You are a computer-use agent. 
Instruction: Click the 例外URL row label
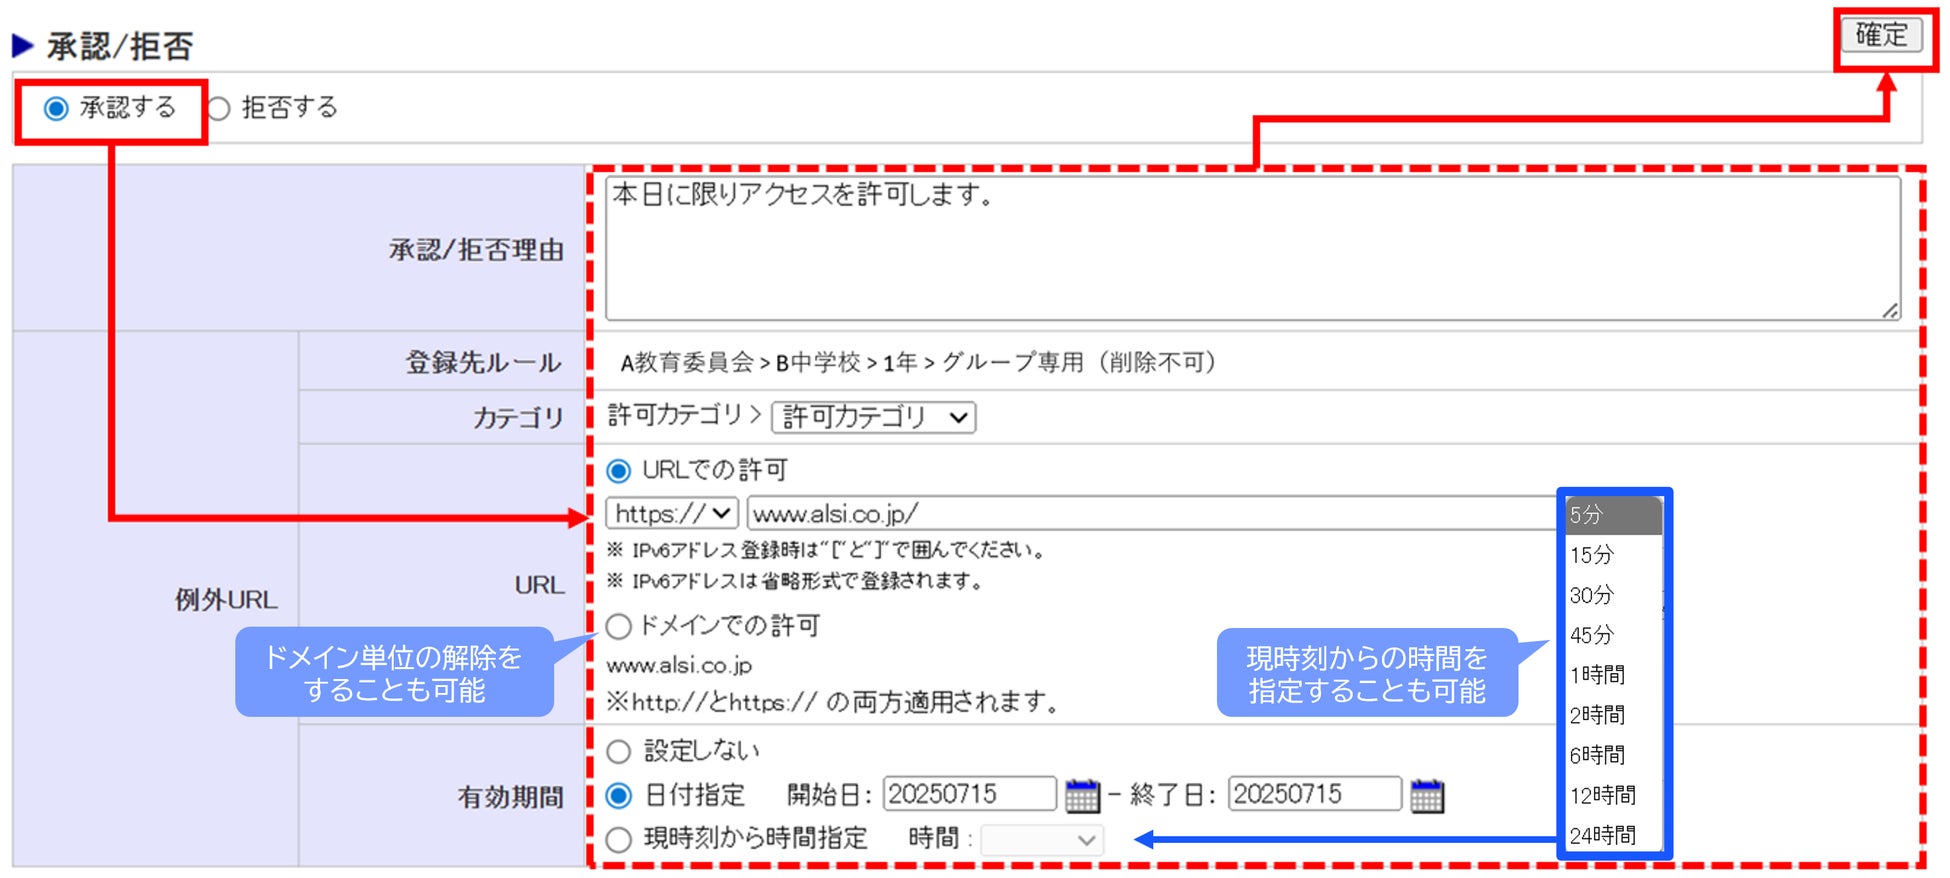(x=226, y=600)
